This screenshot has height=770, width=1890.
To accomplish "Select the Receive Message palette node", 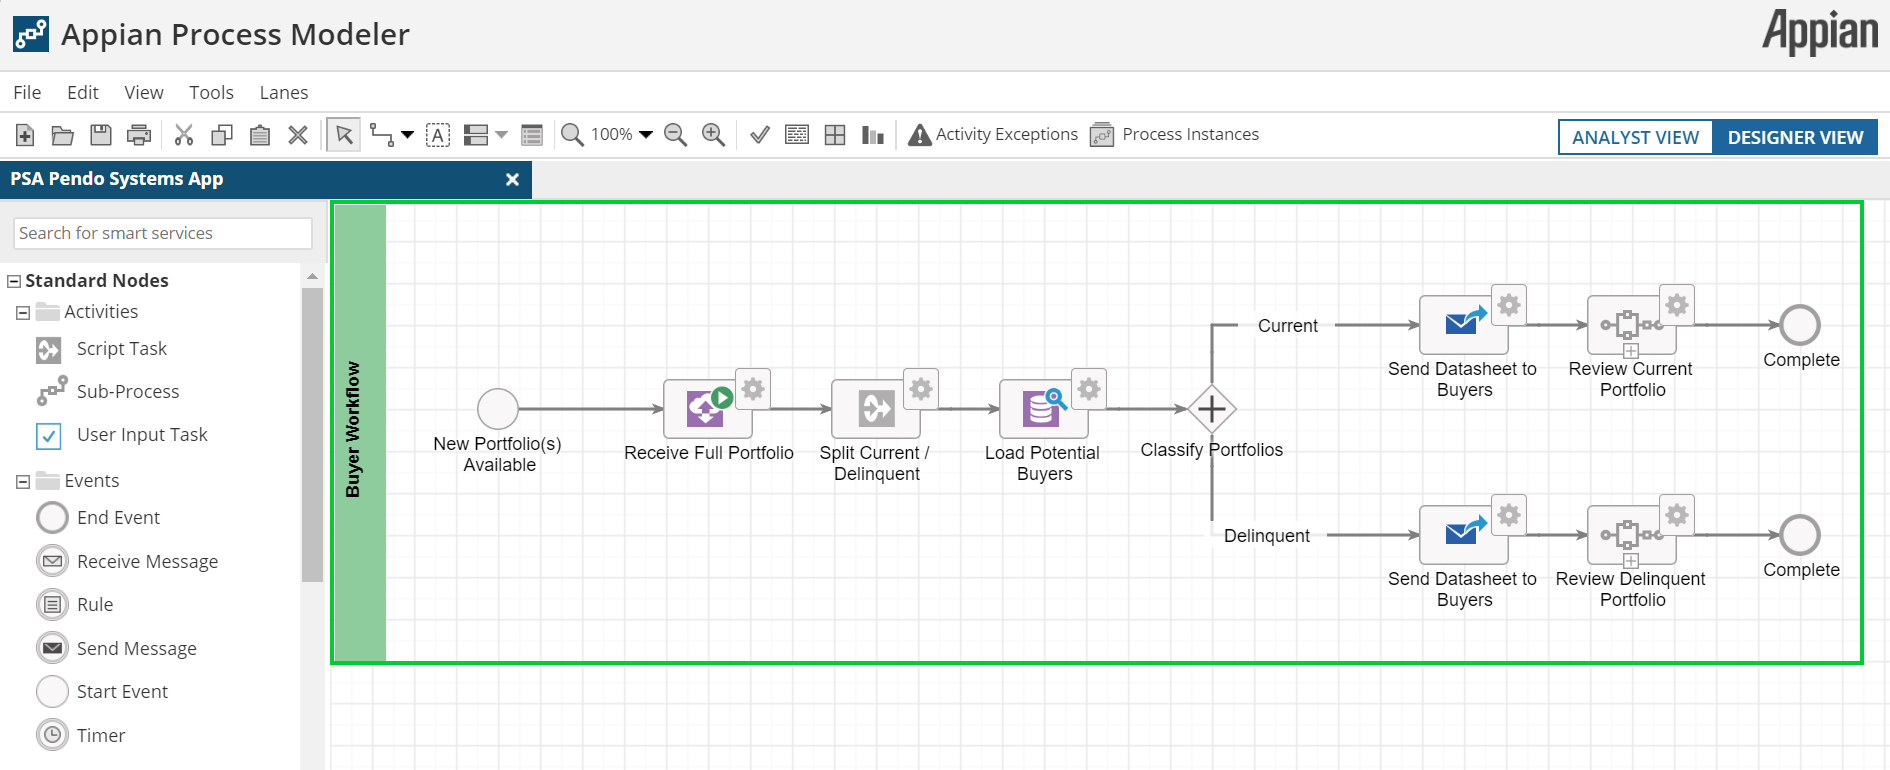I will point(127,562).
